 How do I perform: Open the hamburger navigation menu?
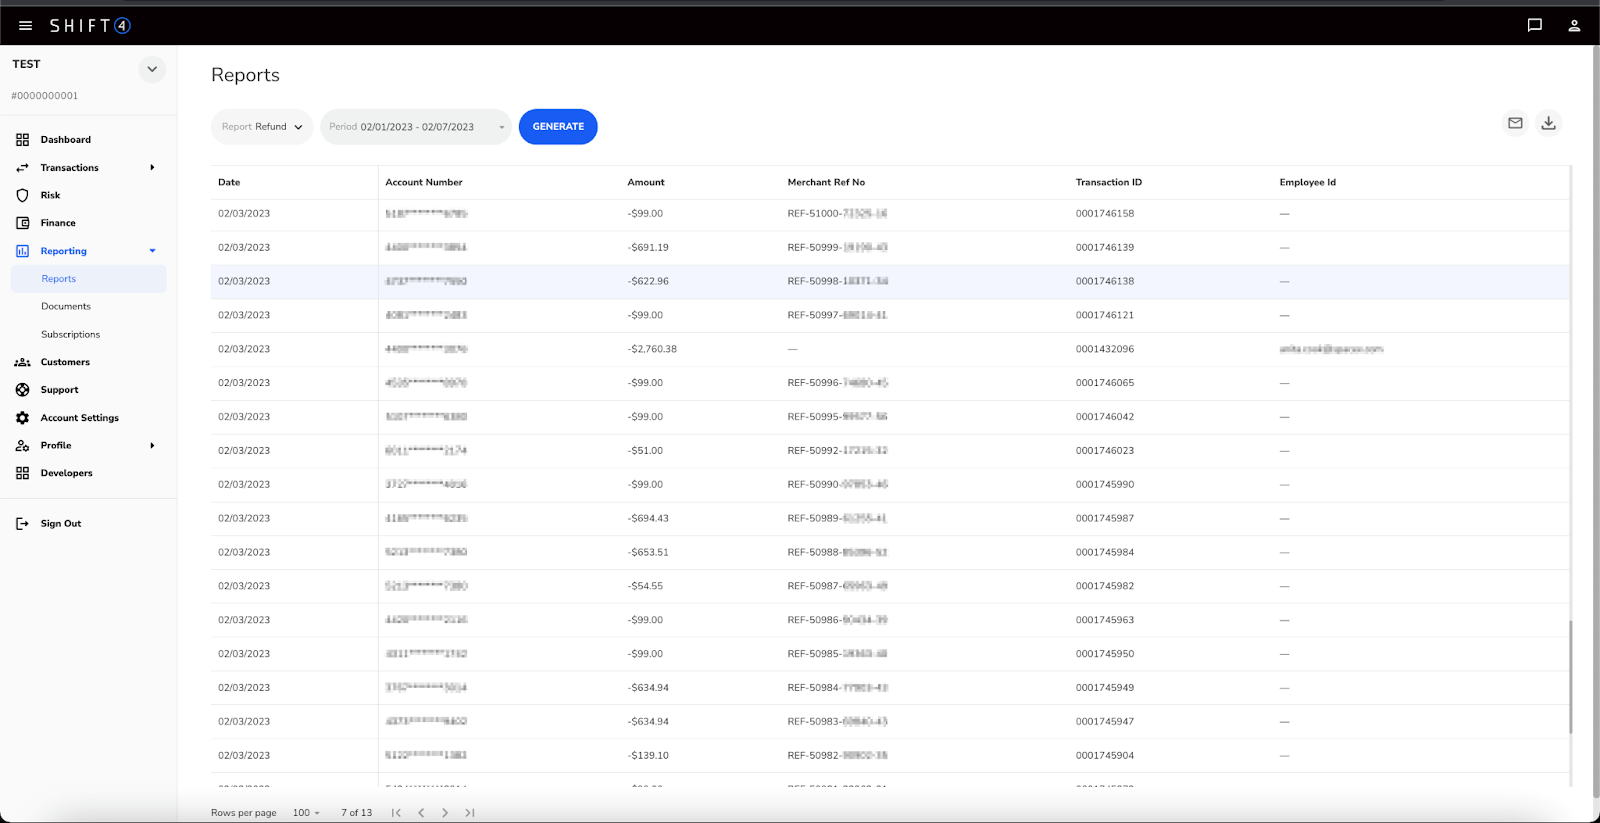coord(25,26)
